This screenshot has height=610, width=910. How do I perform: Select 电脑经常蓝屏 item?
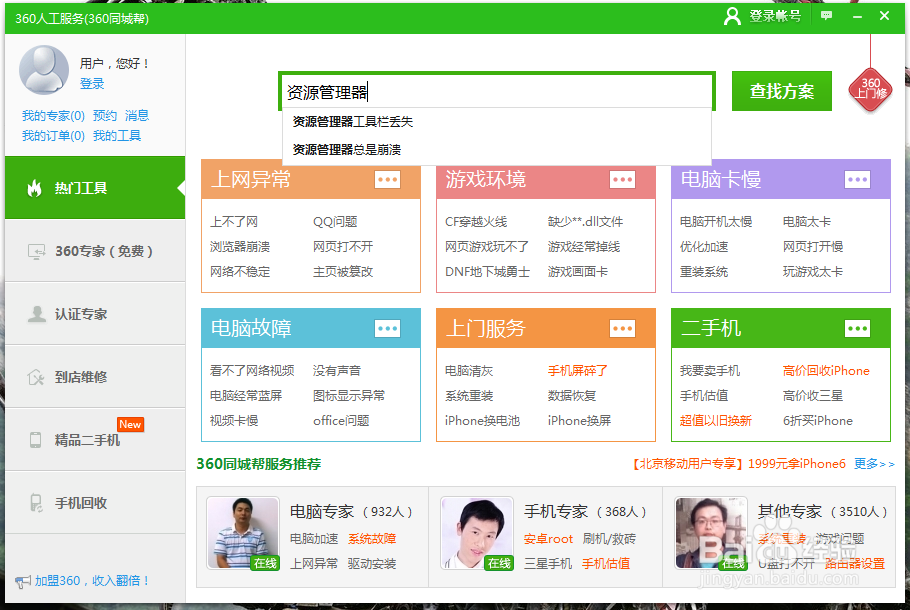245,396
